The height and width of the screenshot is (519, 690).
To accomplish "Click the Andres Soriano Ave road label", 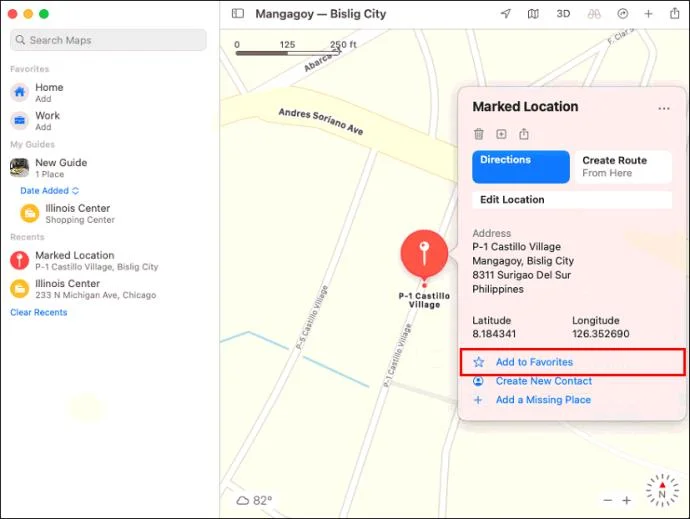I will point(321,121).
